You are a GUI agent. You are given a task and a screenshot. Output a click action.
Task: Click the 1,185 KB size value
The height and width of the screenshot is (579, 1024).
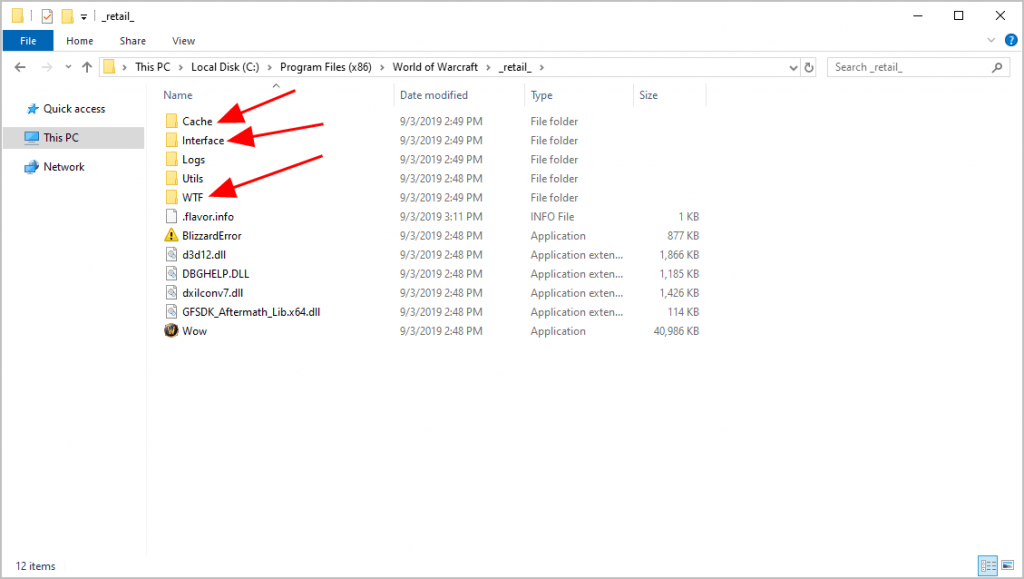pyautogui.click(x=679, y=274)
